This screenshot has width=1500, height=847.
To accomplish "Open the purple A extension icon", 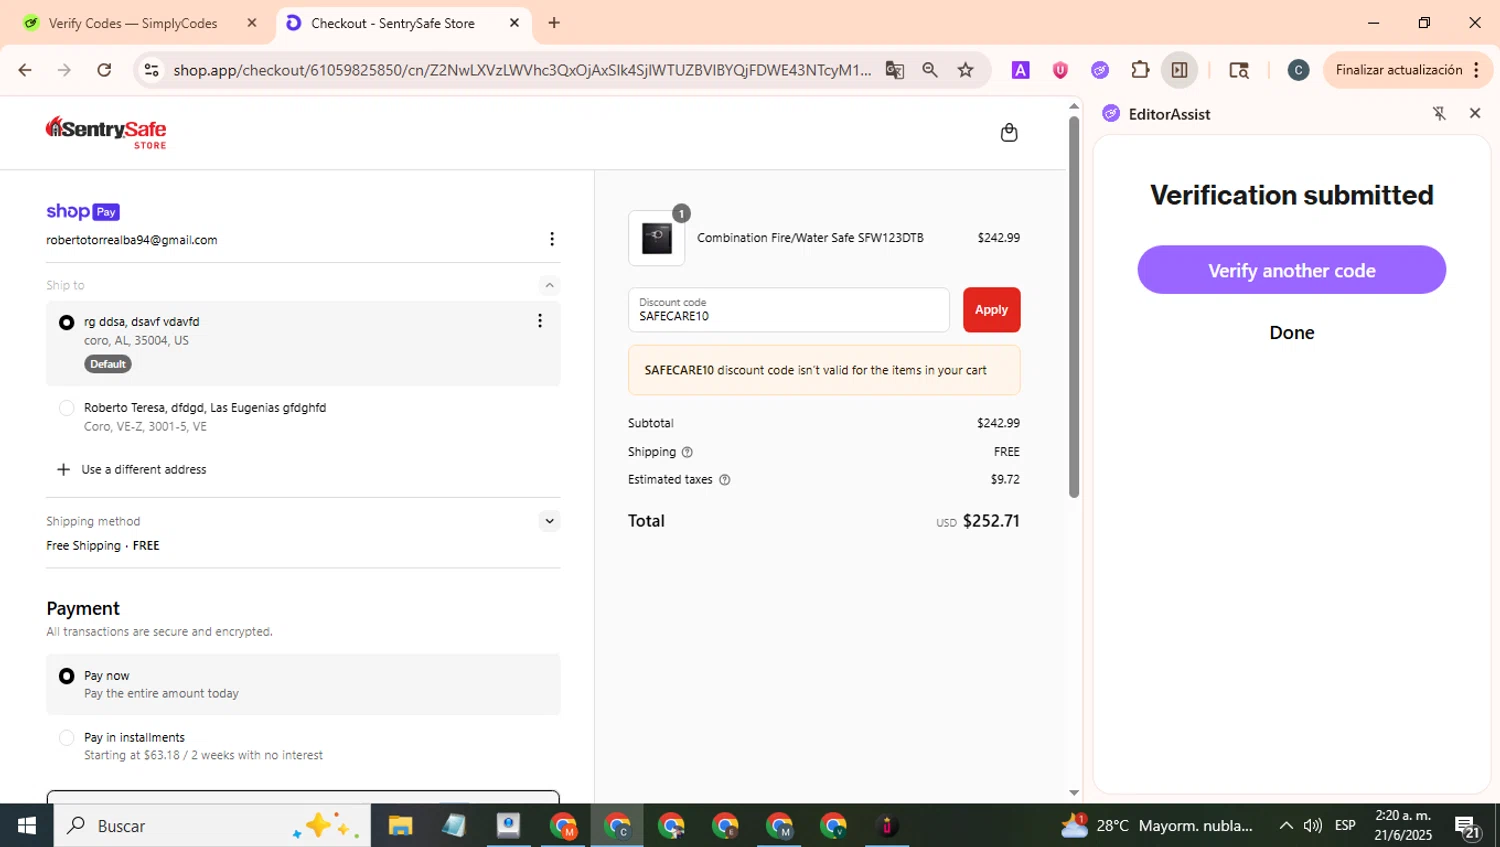I will [1021, 70].
